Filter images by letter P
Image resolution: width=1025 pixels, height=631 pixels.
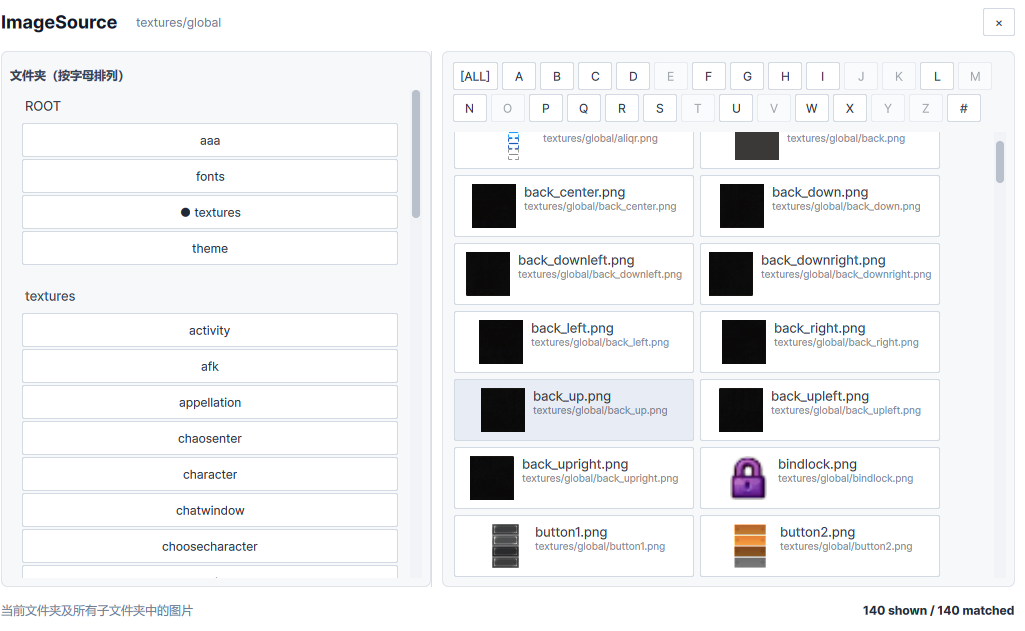coord(546,109)
